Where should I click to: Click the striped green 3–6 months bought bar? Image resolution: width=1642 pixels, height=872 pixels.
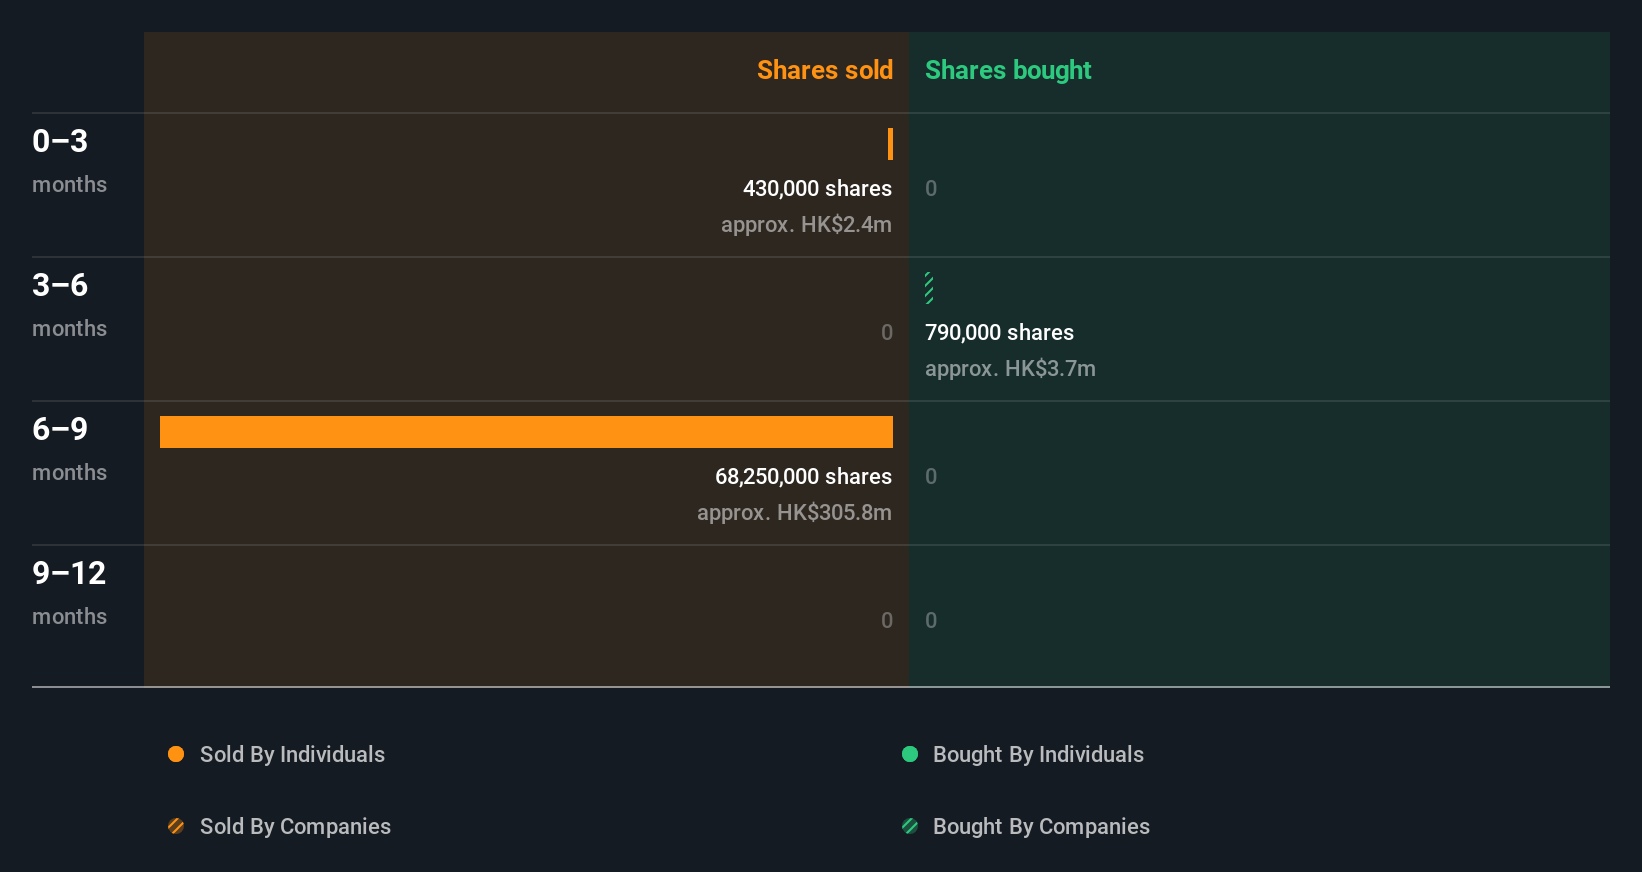(x=929, y=288)
